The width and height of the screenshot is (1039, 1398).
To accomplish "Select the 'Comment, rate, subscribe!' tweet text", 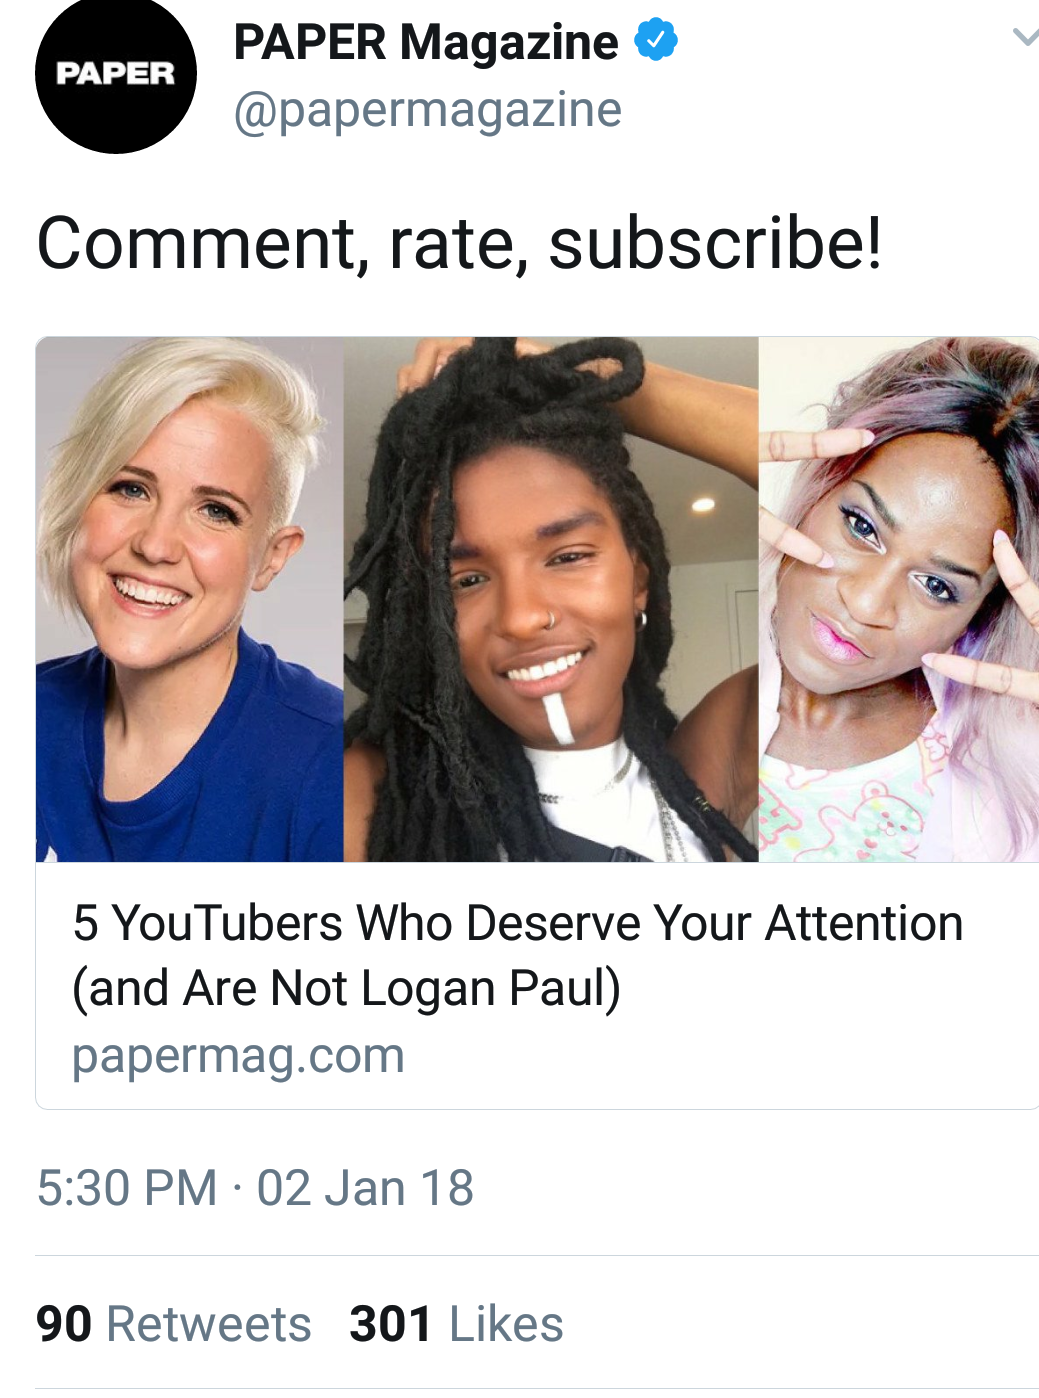I will coord(460,243).
